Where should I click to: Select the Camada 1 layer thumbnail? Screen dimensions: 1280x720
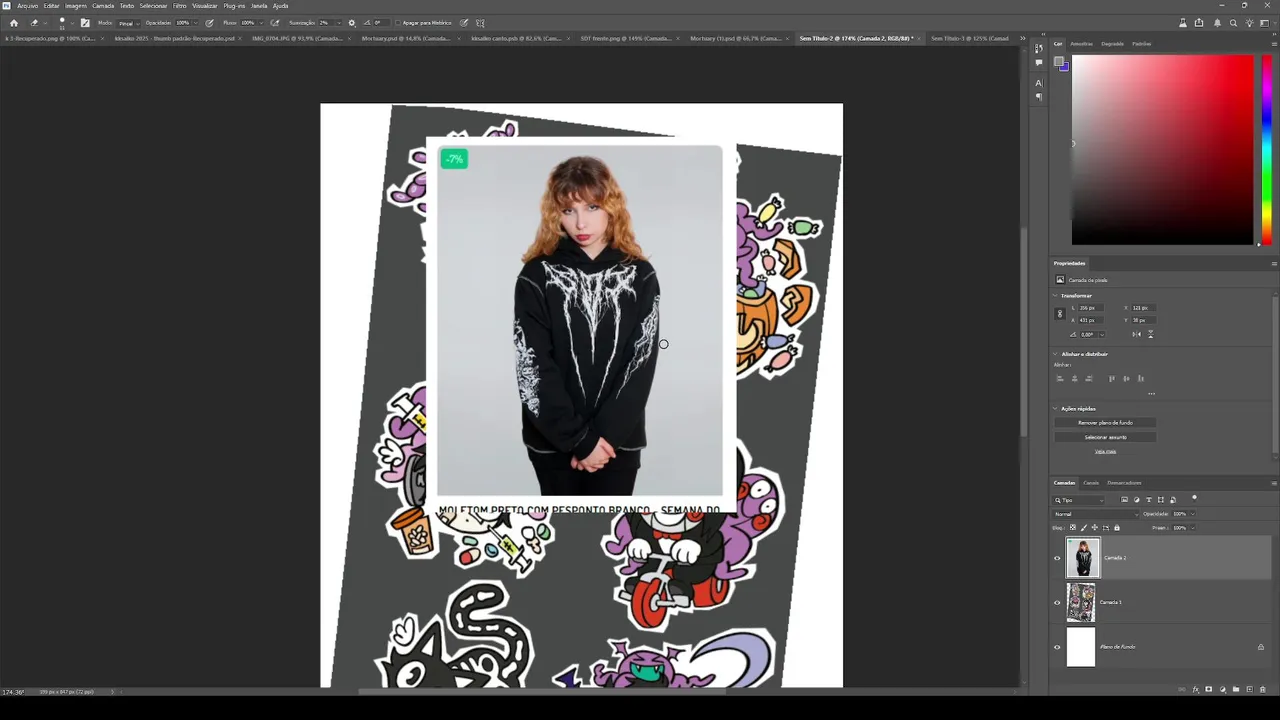click(x=1081, y=602)
